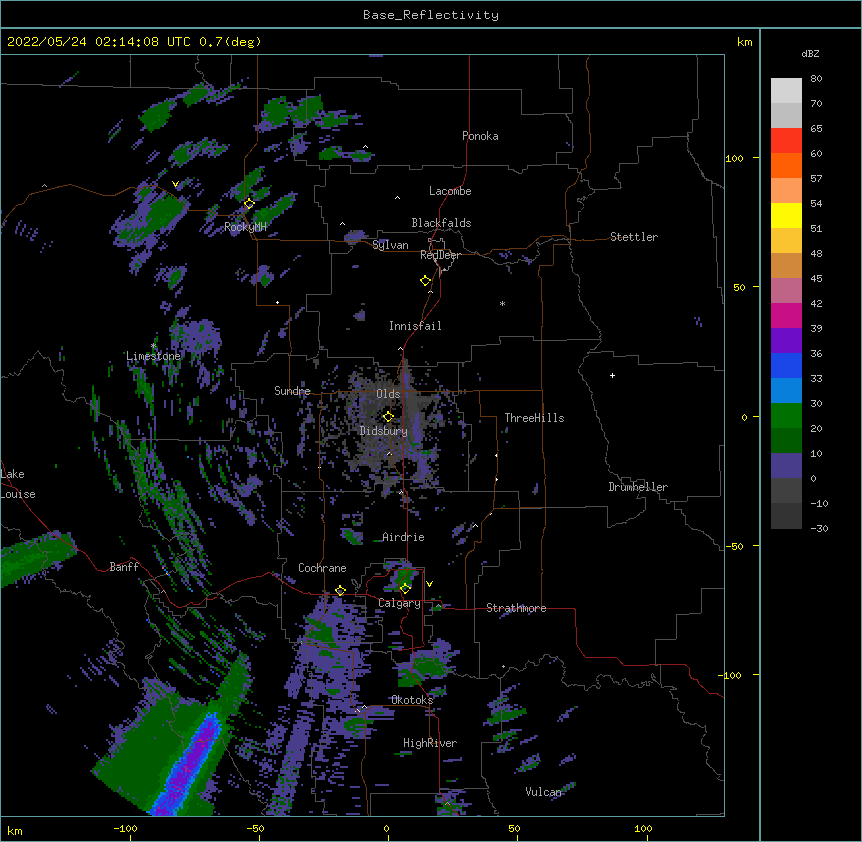The image size is (862, 842).
Task: Click the yellow V marker east of Calgary
Action: [429, 584]
